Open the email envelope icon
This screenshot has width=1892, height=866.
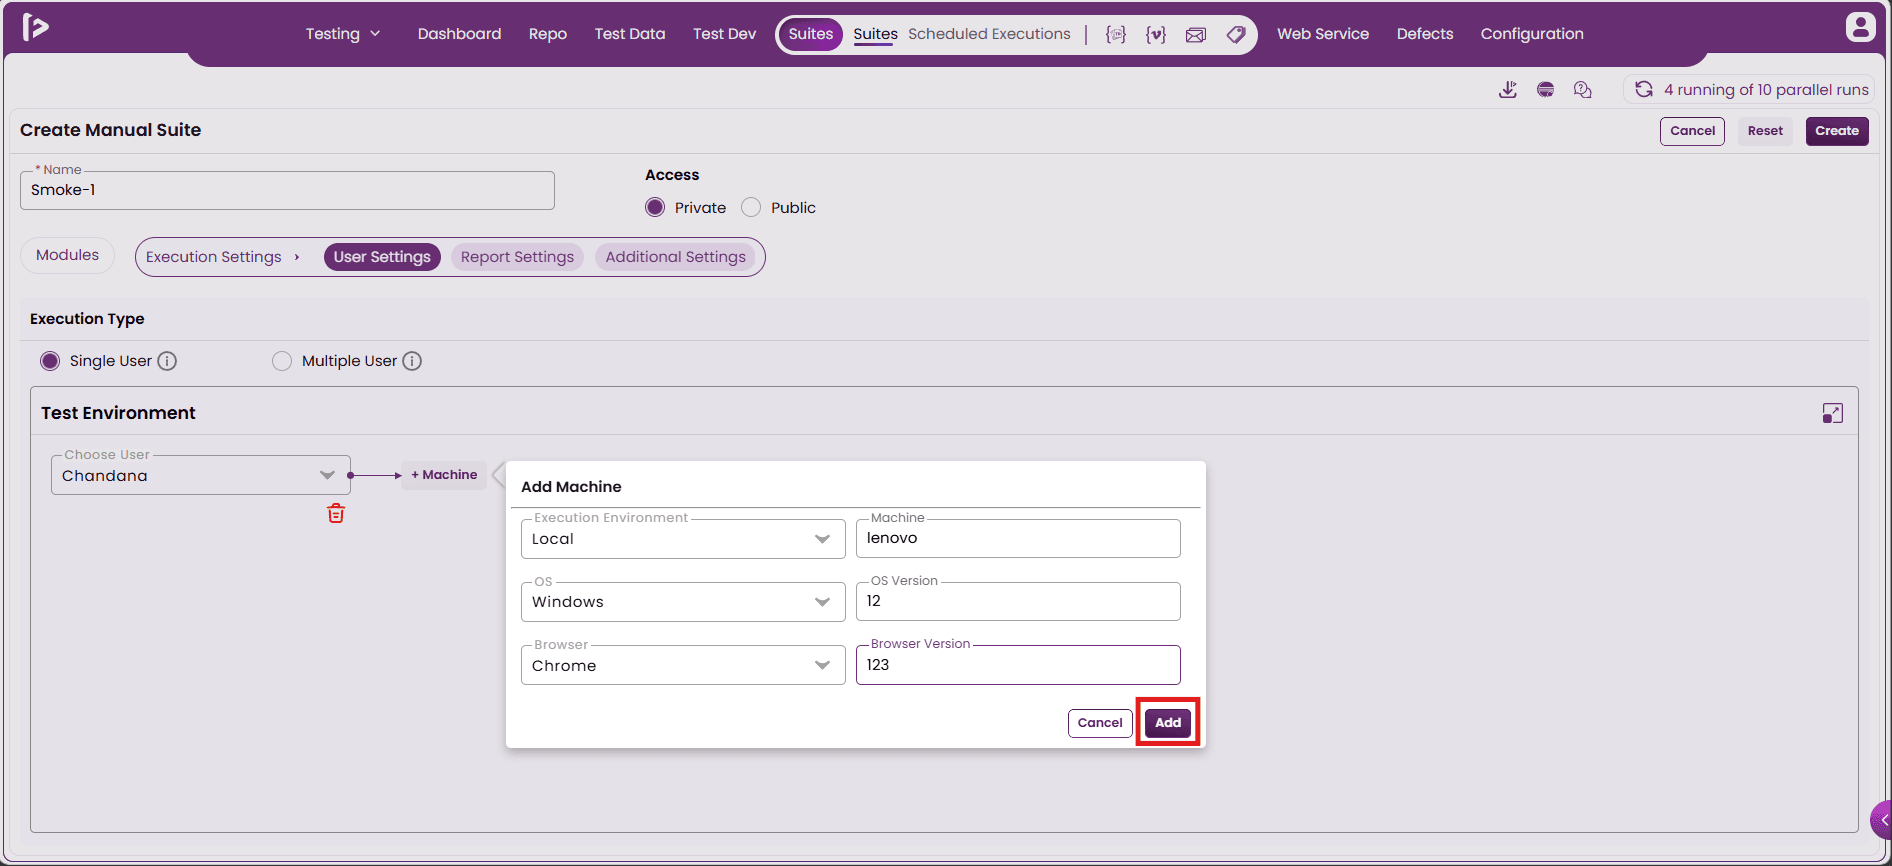tap(1196, 34)
